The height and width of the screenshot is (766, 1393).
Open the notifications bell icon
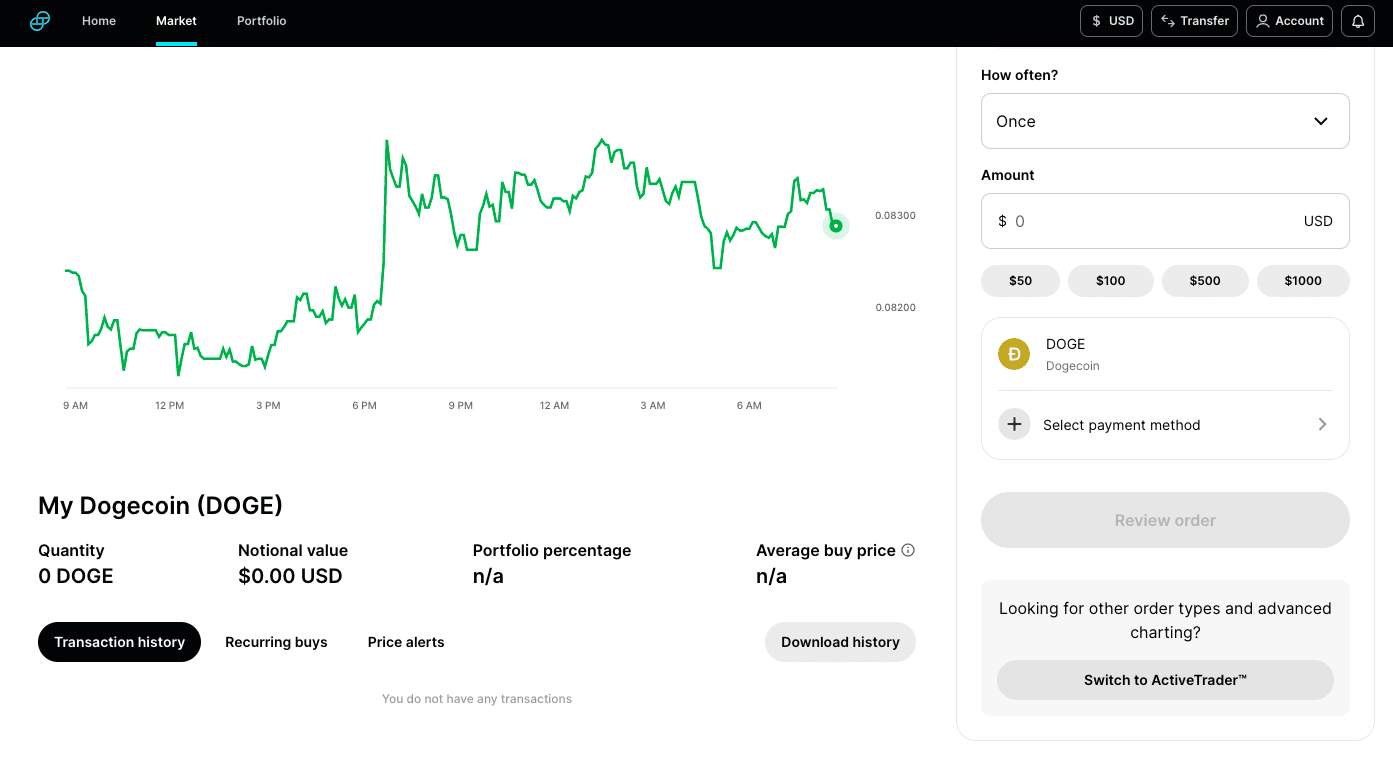click(x=1358, y=21)
